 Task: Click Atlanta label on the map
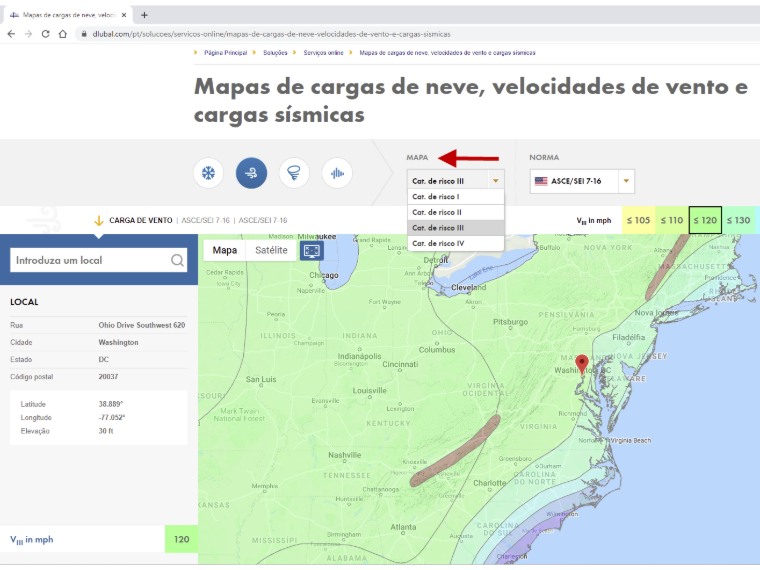click(x=403, y=527)
